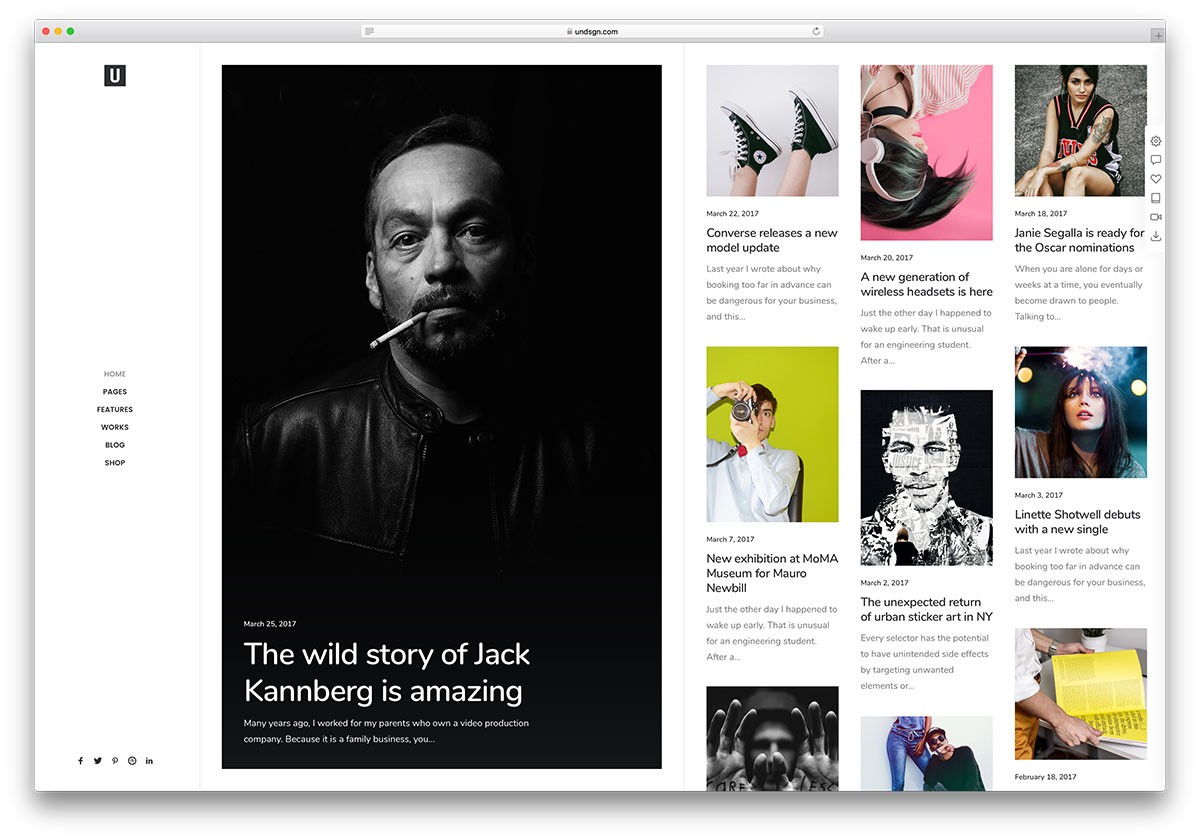Open 'The unexpected return of urban sticker art' article

[927, 609]
